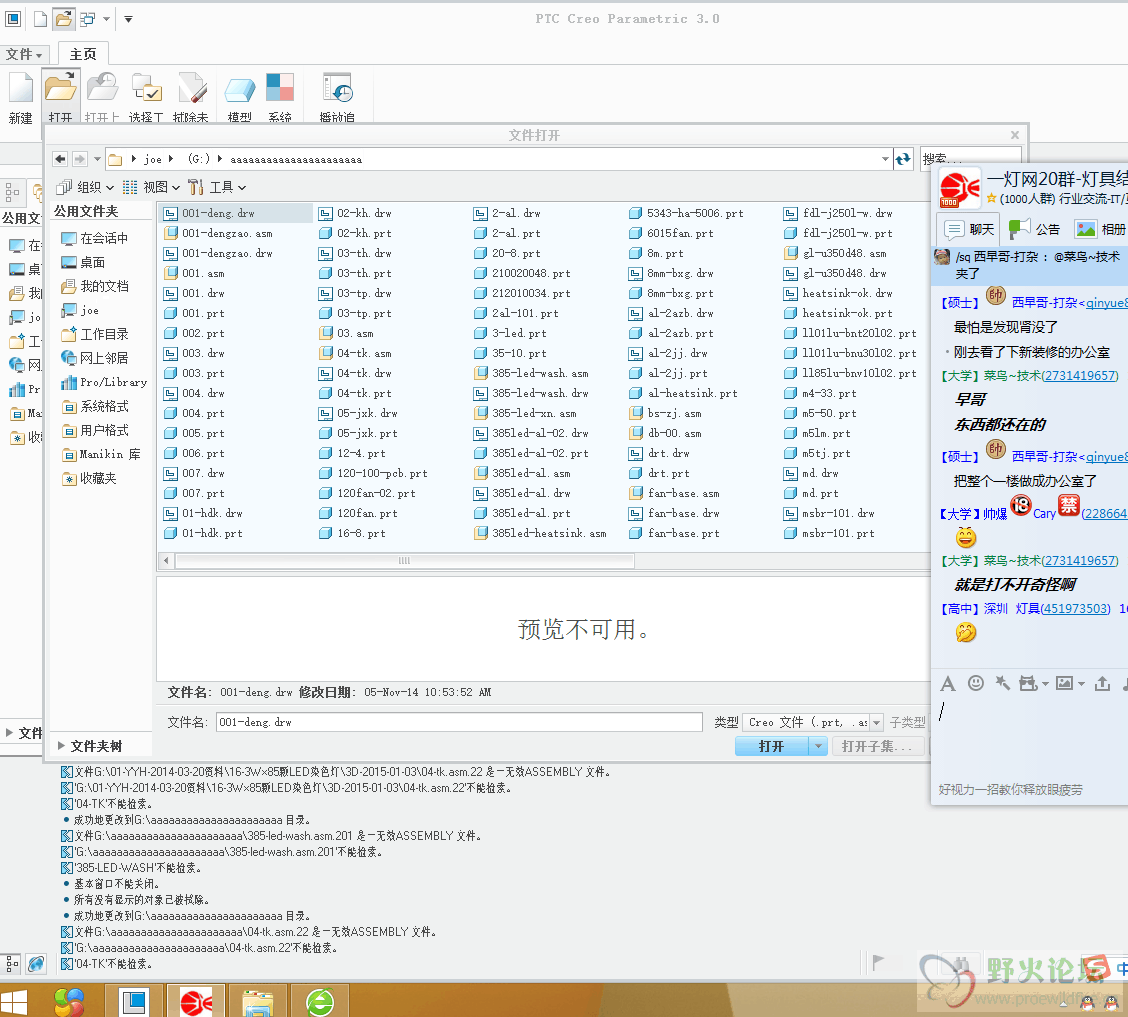Click the green browser icon on the taskbar
Viewport: 1128px width, 1017px height.
pos(319,1003)
